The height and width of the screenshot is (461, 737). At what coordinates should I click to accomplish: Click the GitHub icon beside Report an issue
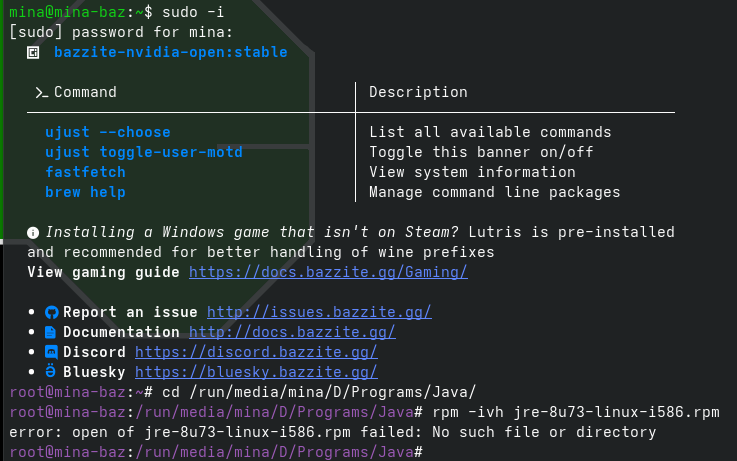click(51, 313)
